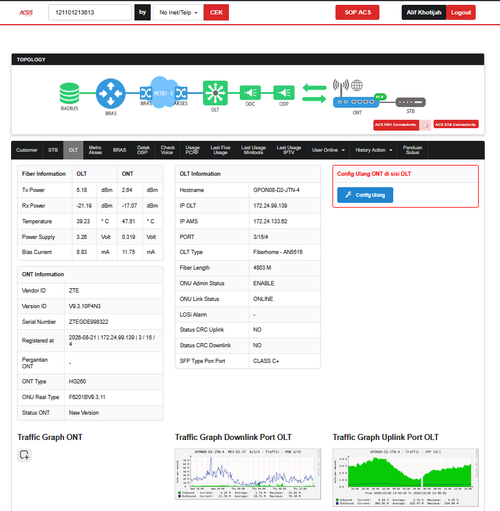
Task: Click the hostname value GPON08-D2-JTN-4
Action: (x=276, y=190)
